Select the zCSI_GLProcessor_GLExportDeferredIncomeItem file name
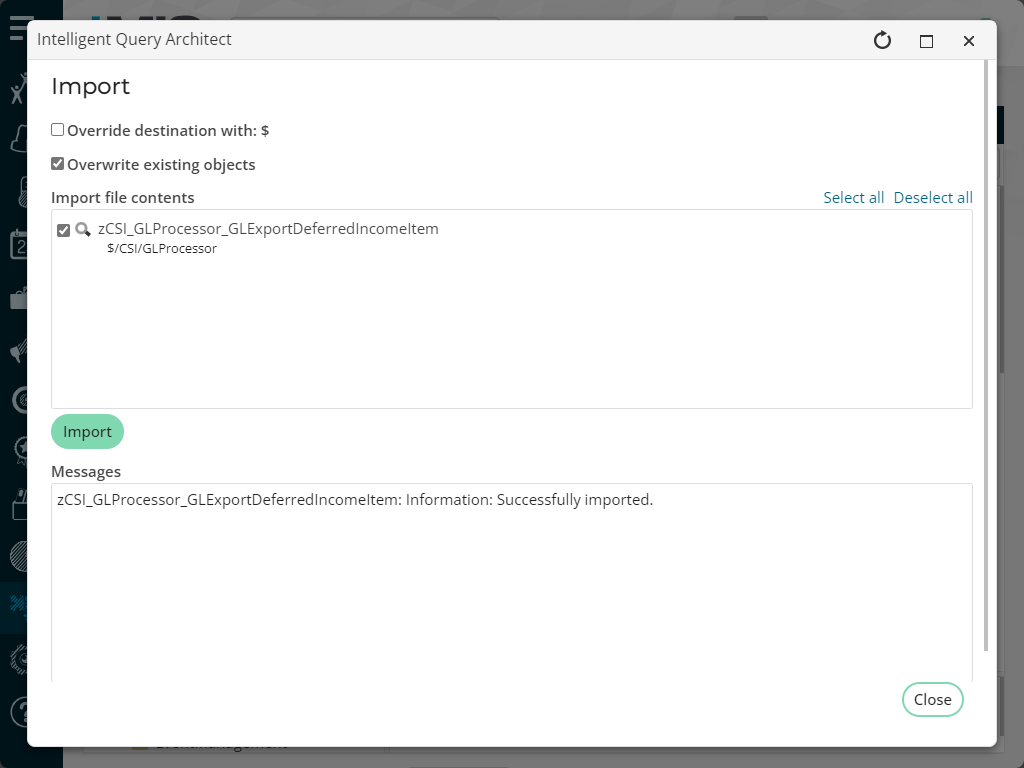This screenshot has height=768, width=1024. 268,229
